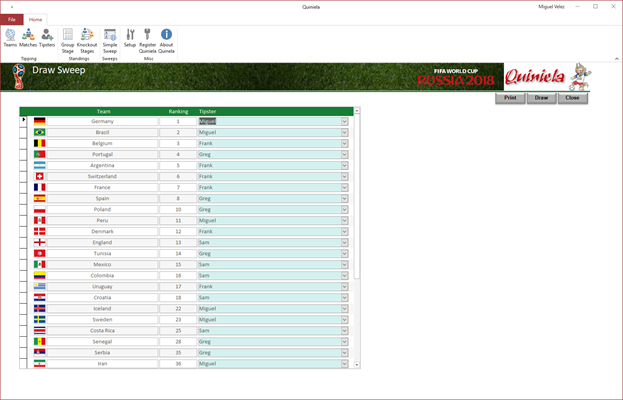Click the Serbia ranking field showing 35

pyautogui.click(x=178, y=352)
